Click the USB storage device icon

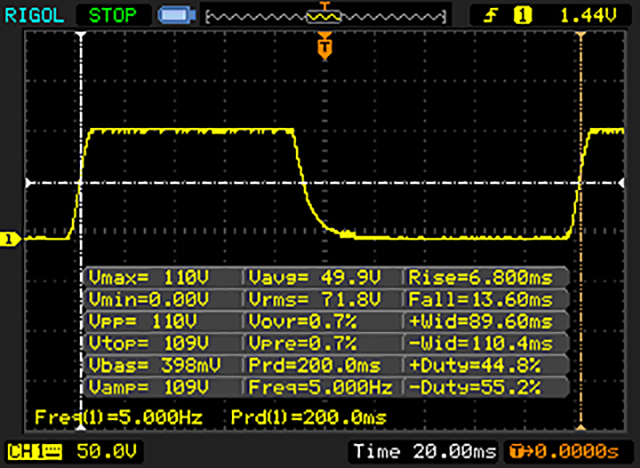point(176,15)
